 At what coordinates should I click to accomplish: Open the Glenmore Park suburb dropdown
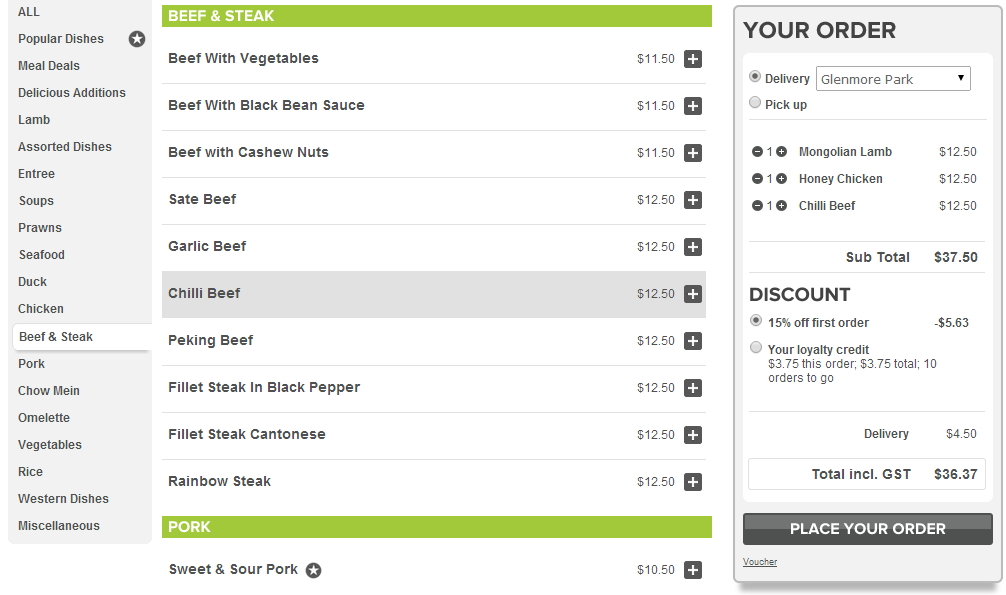(893, 79)
